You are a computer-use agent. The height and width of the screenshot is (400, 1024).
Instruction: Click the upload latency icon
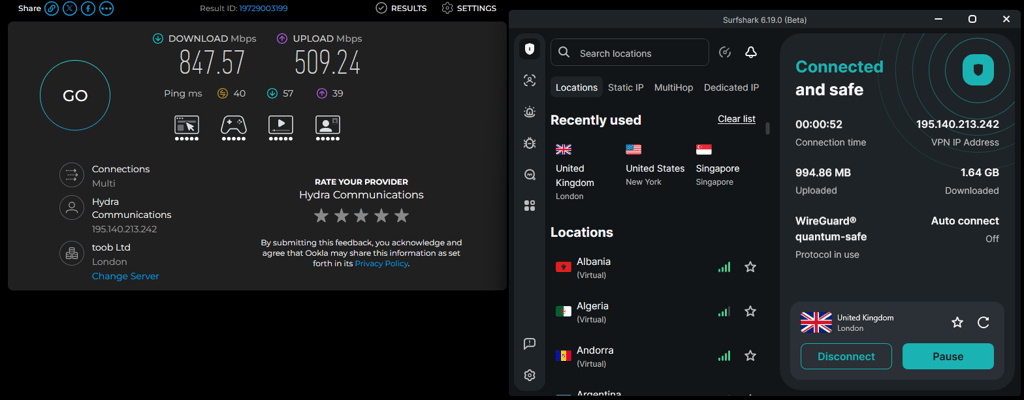pos(321,93)
